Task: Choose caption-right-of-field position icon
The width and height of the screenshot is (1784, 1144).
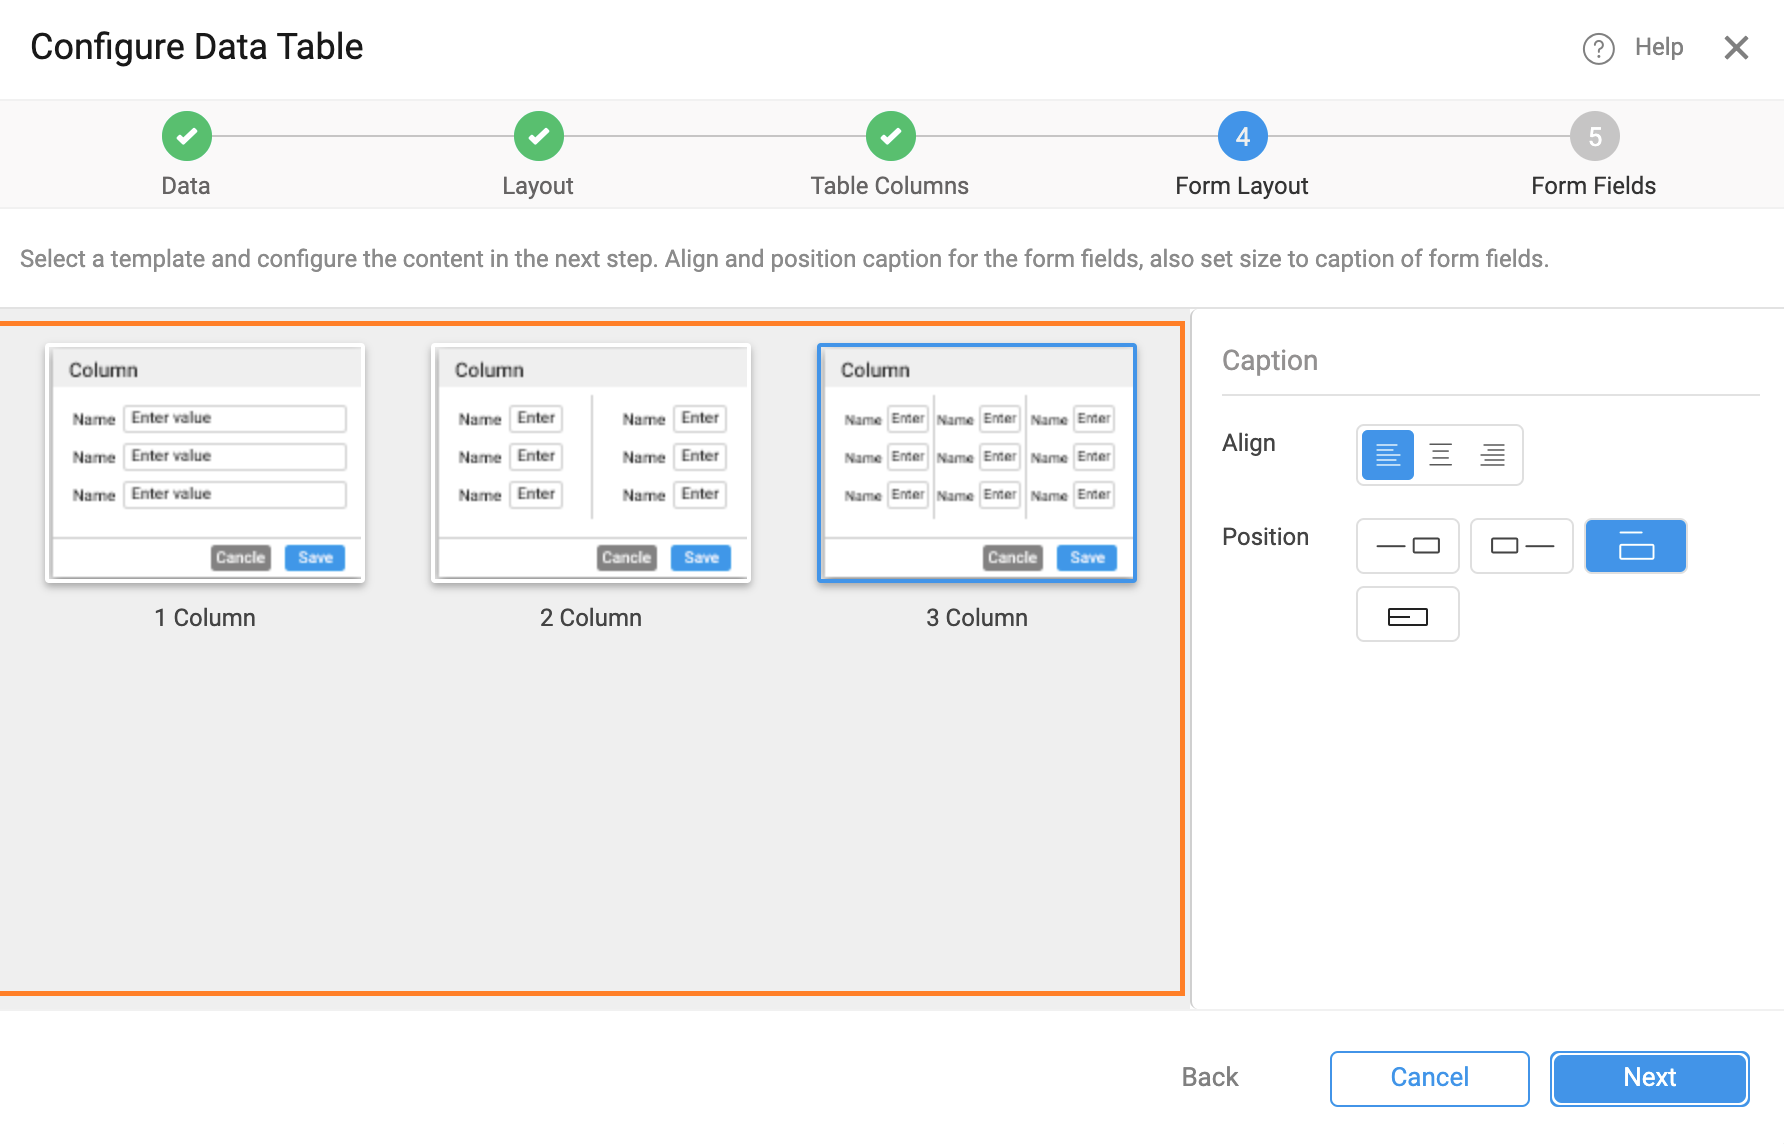Action: pyautogui.click(x=1521, y=546)
